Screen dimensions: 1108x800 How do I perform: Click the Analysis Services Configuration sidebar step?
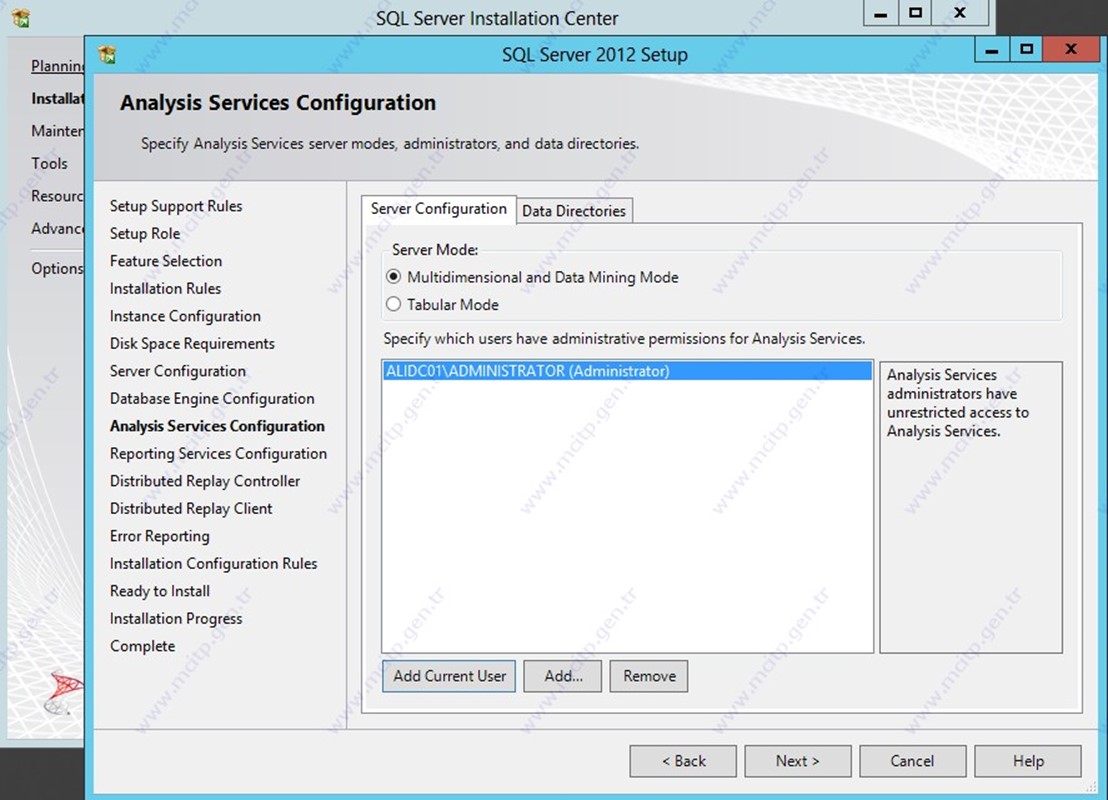218,426
